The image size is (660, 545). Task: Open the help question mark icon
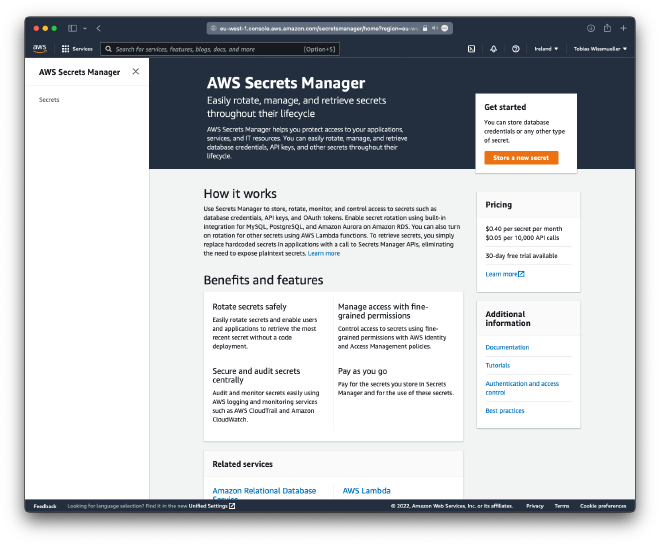click(515, 48)
